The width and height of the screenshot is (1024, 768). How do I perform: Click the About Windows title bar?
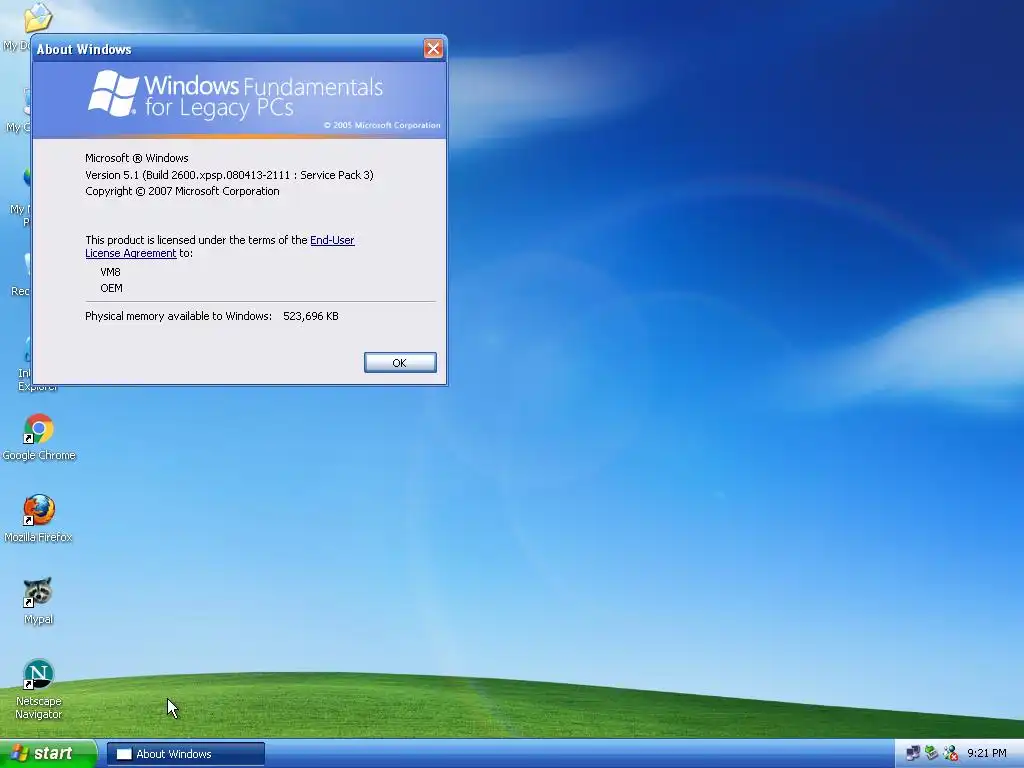point(227,49)
